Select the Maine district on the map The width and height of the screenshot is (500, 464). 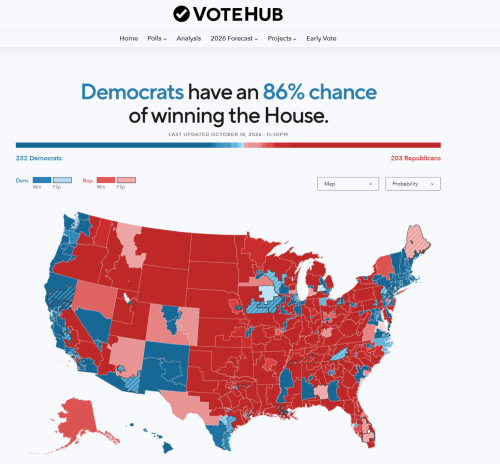(x=417, y=243)
